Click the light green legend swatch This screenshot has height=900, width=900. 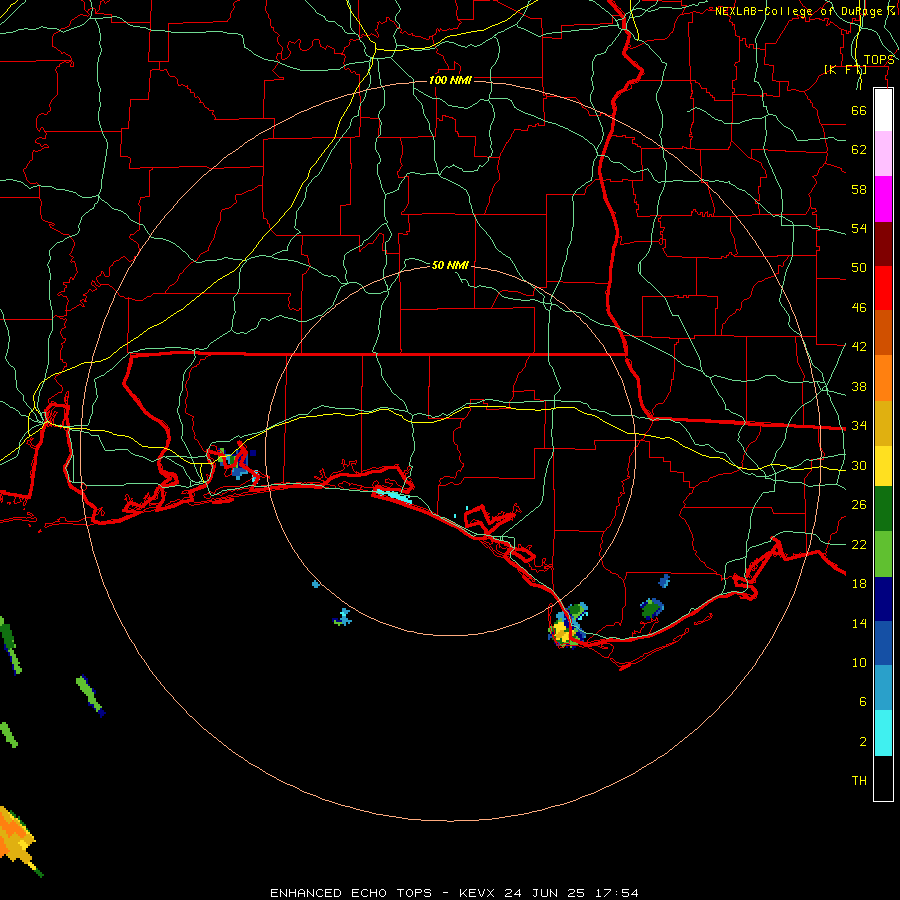(x=883, y=554)
